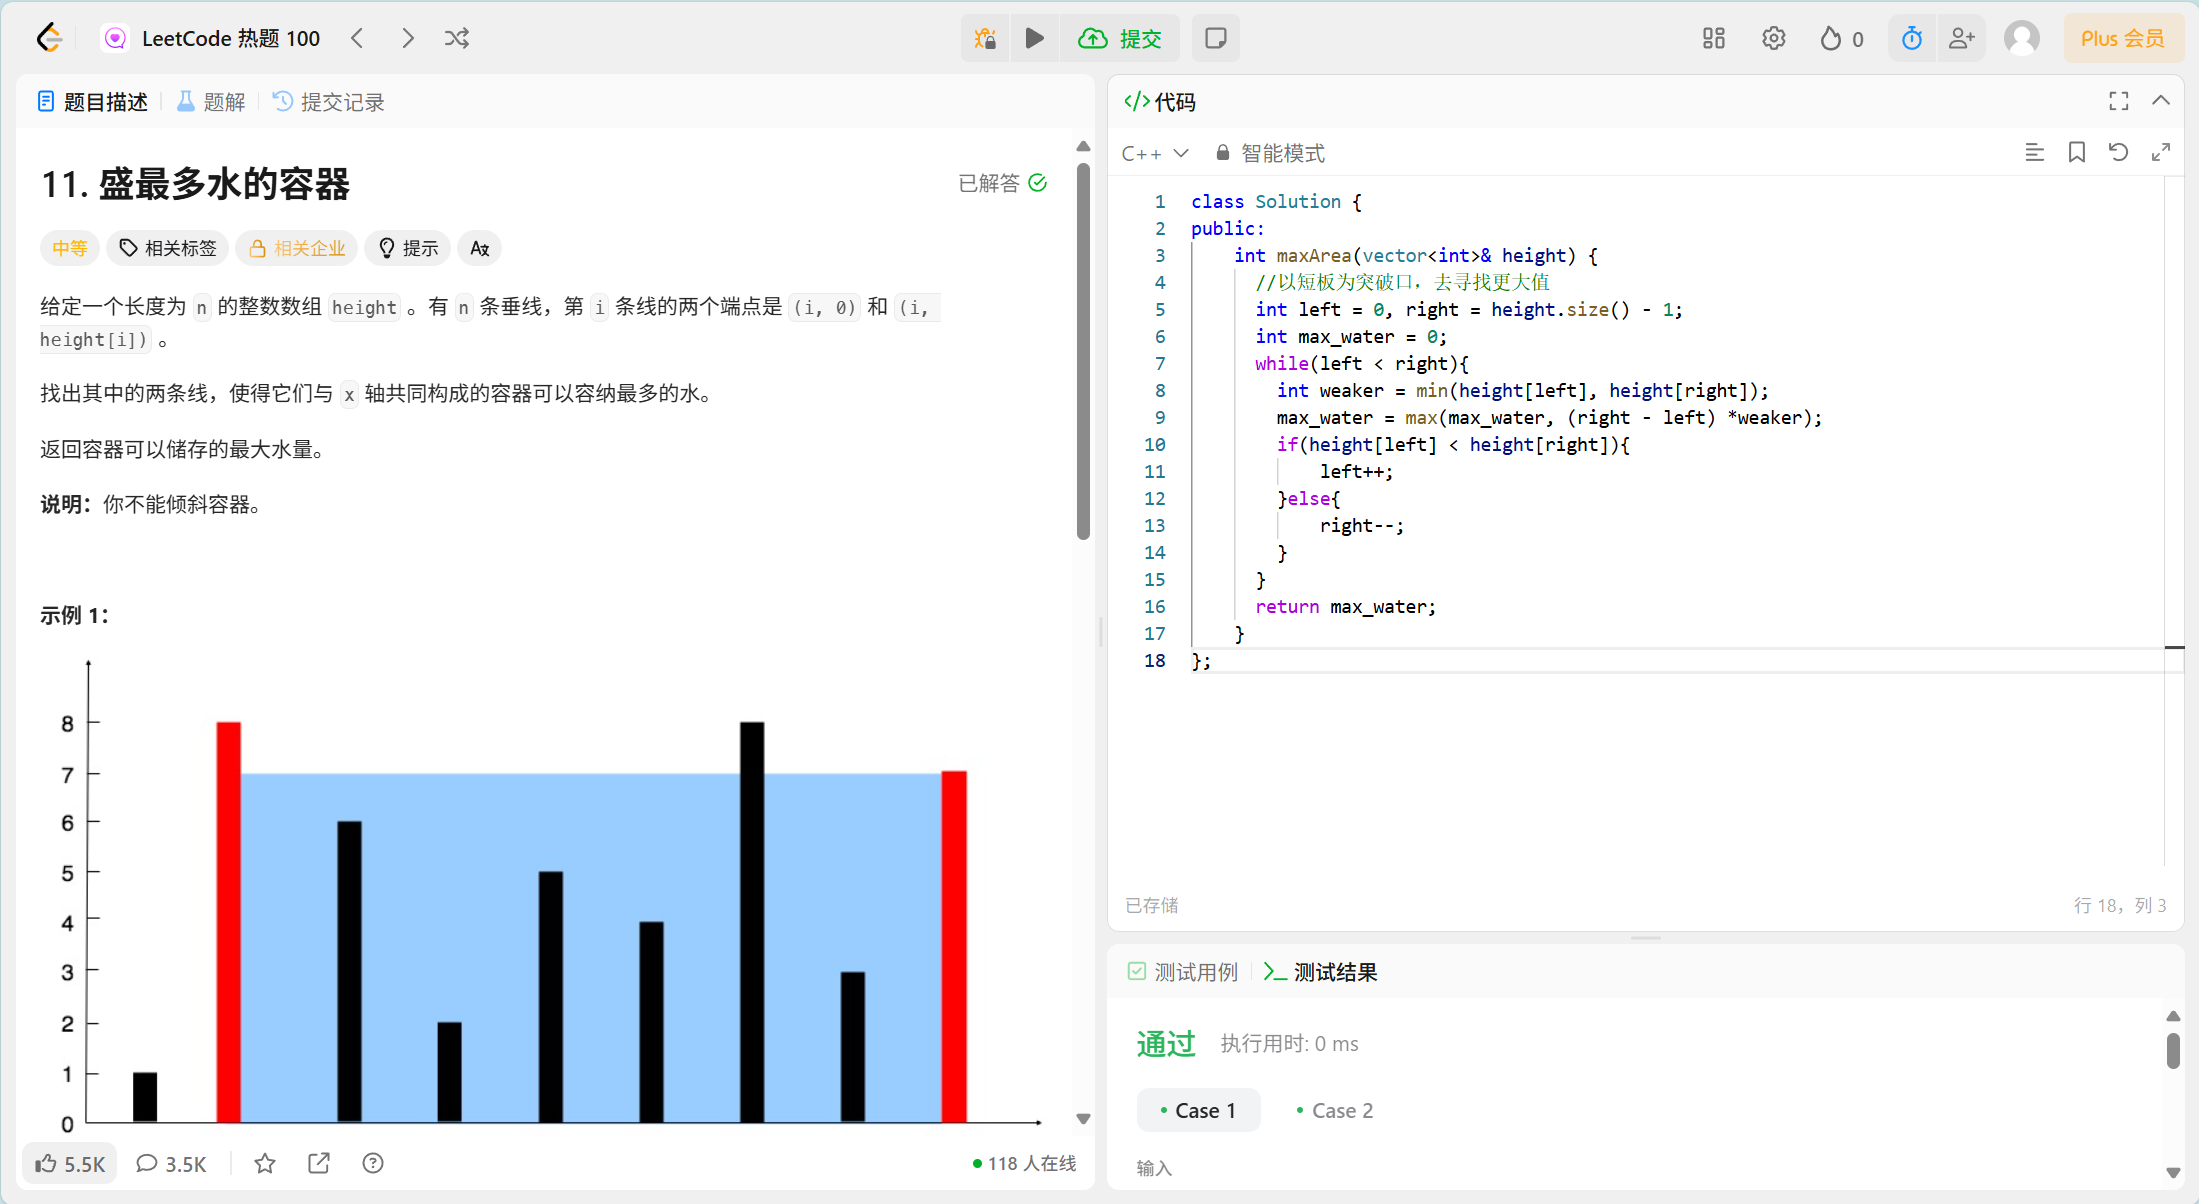Viewport: 2199px width, 1204px height.
Task: Click the test result panel scrollbar
Action: [x=2173, y=1051]
